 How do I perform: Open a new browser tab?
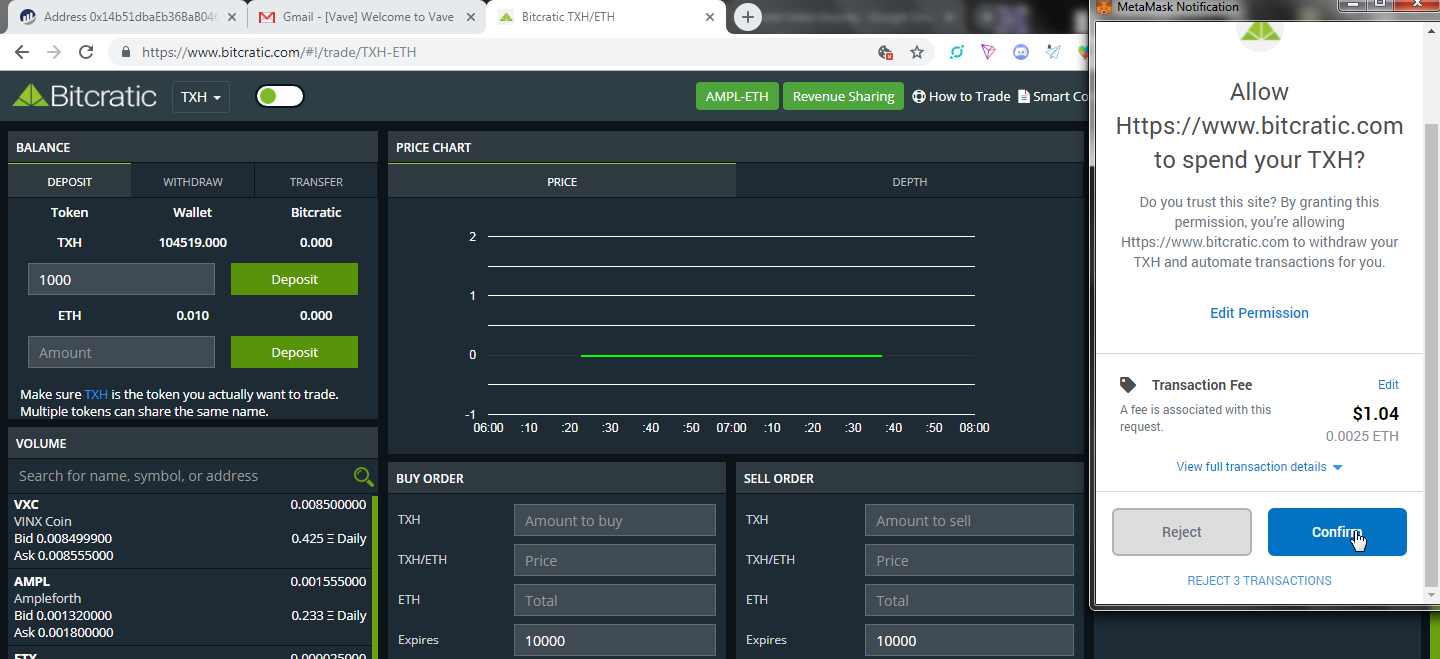(x=748, y=17)
